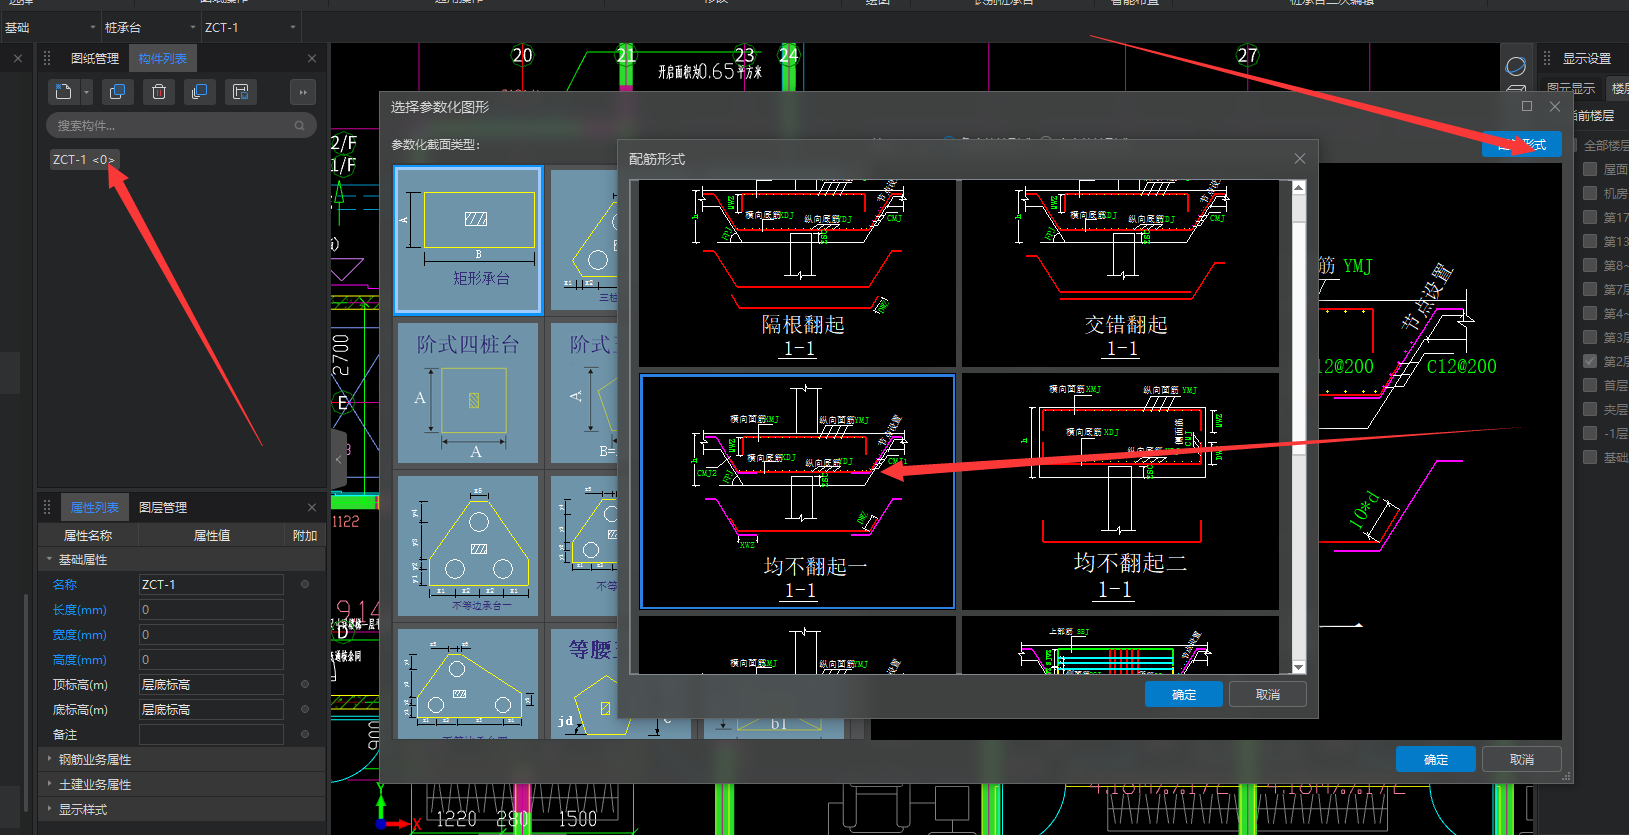Expand more toolbar items with the double-arrow
This screenshot has width=1629, height=835.
tap(302, 92)
